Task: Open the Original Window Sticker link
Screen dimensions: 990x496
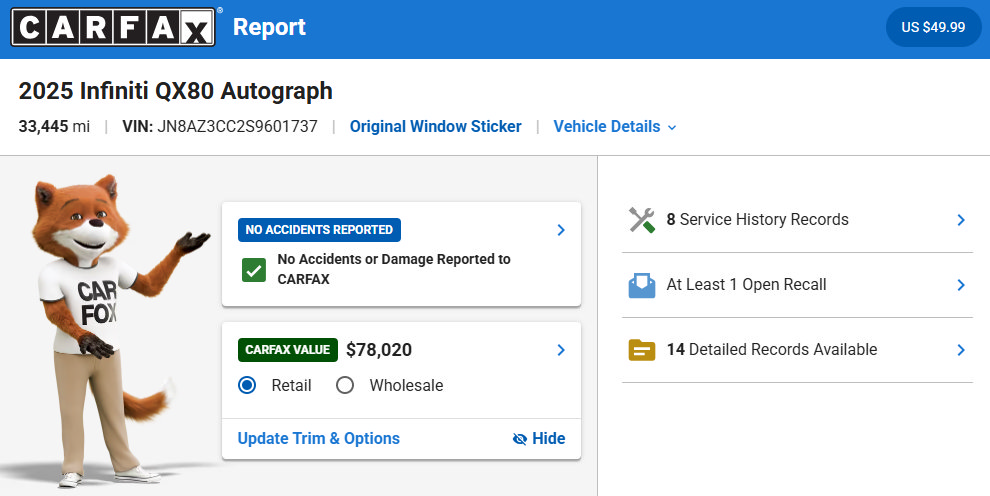Action: (436, 126)
